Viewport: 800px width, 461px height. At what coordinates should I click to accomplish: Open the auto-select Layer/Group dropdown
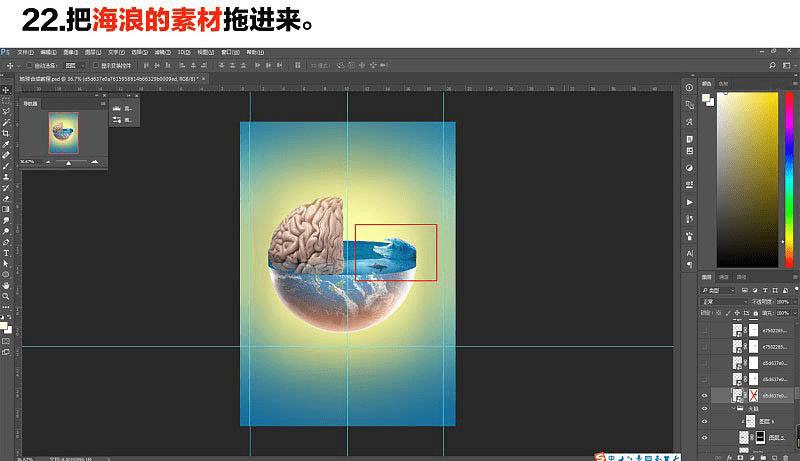point(74,66)
